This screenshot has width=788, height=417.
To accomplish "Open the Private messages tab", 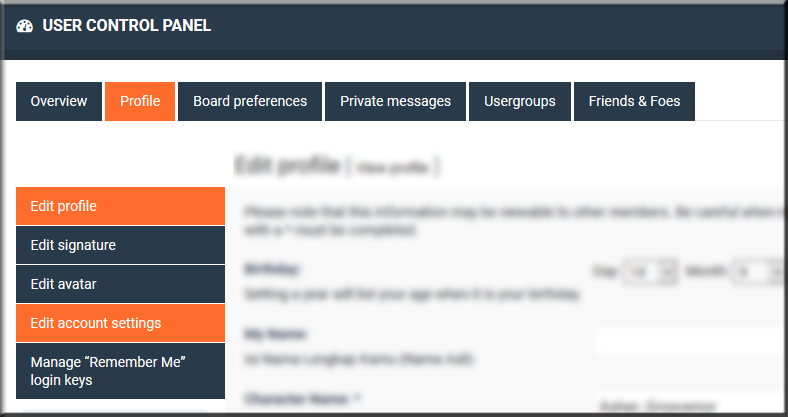I will tap(396, 101).
